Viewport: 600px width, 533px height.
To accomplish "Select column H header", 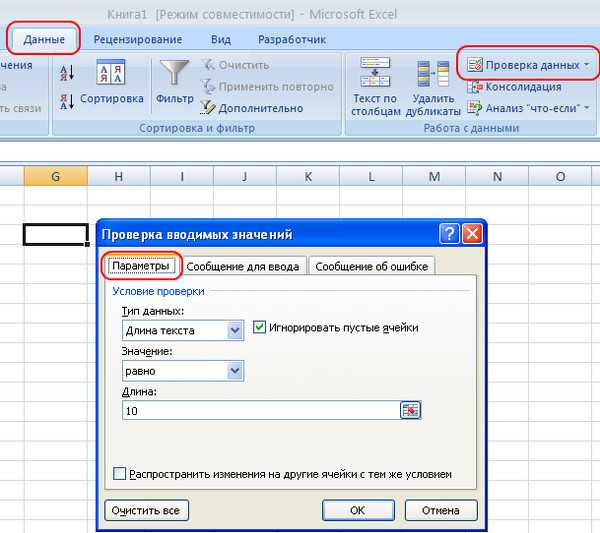I will [119, 176].
